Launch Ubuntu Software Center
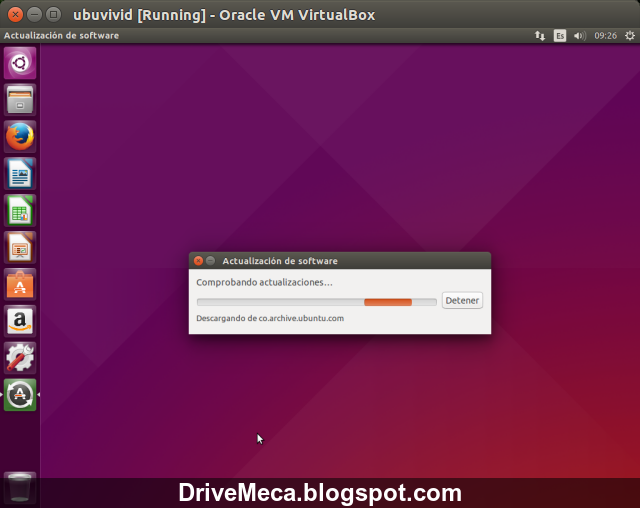 [x=20, y=284]
